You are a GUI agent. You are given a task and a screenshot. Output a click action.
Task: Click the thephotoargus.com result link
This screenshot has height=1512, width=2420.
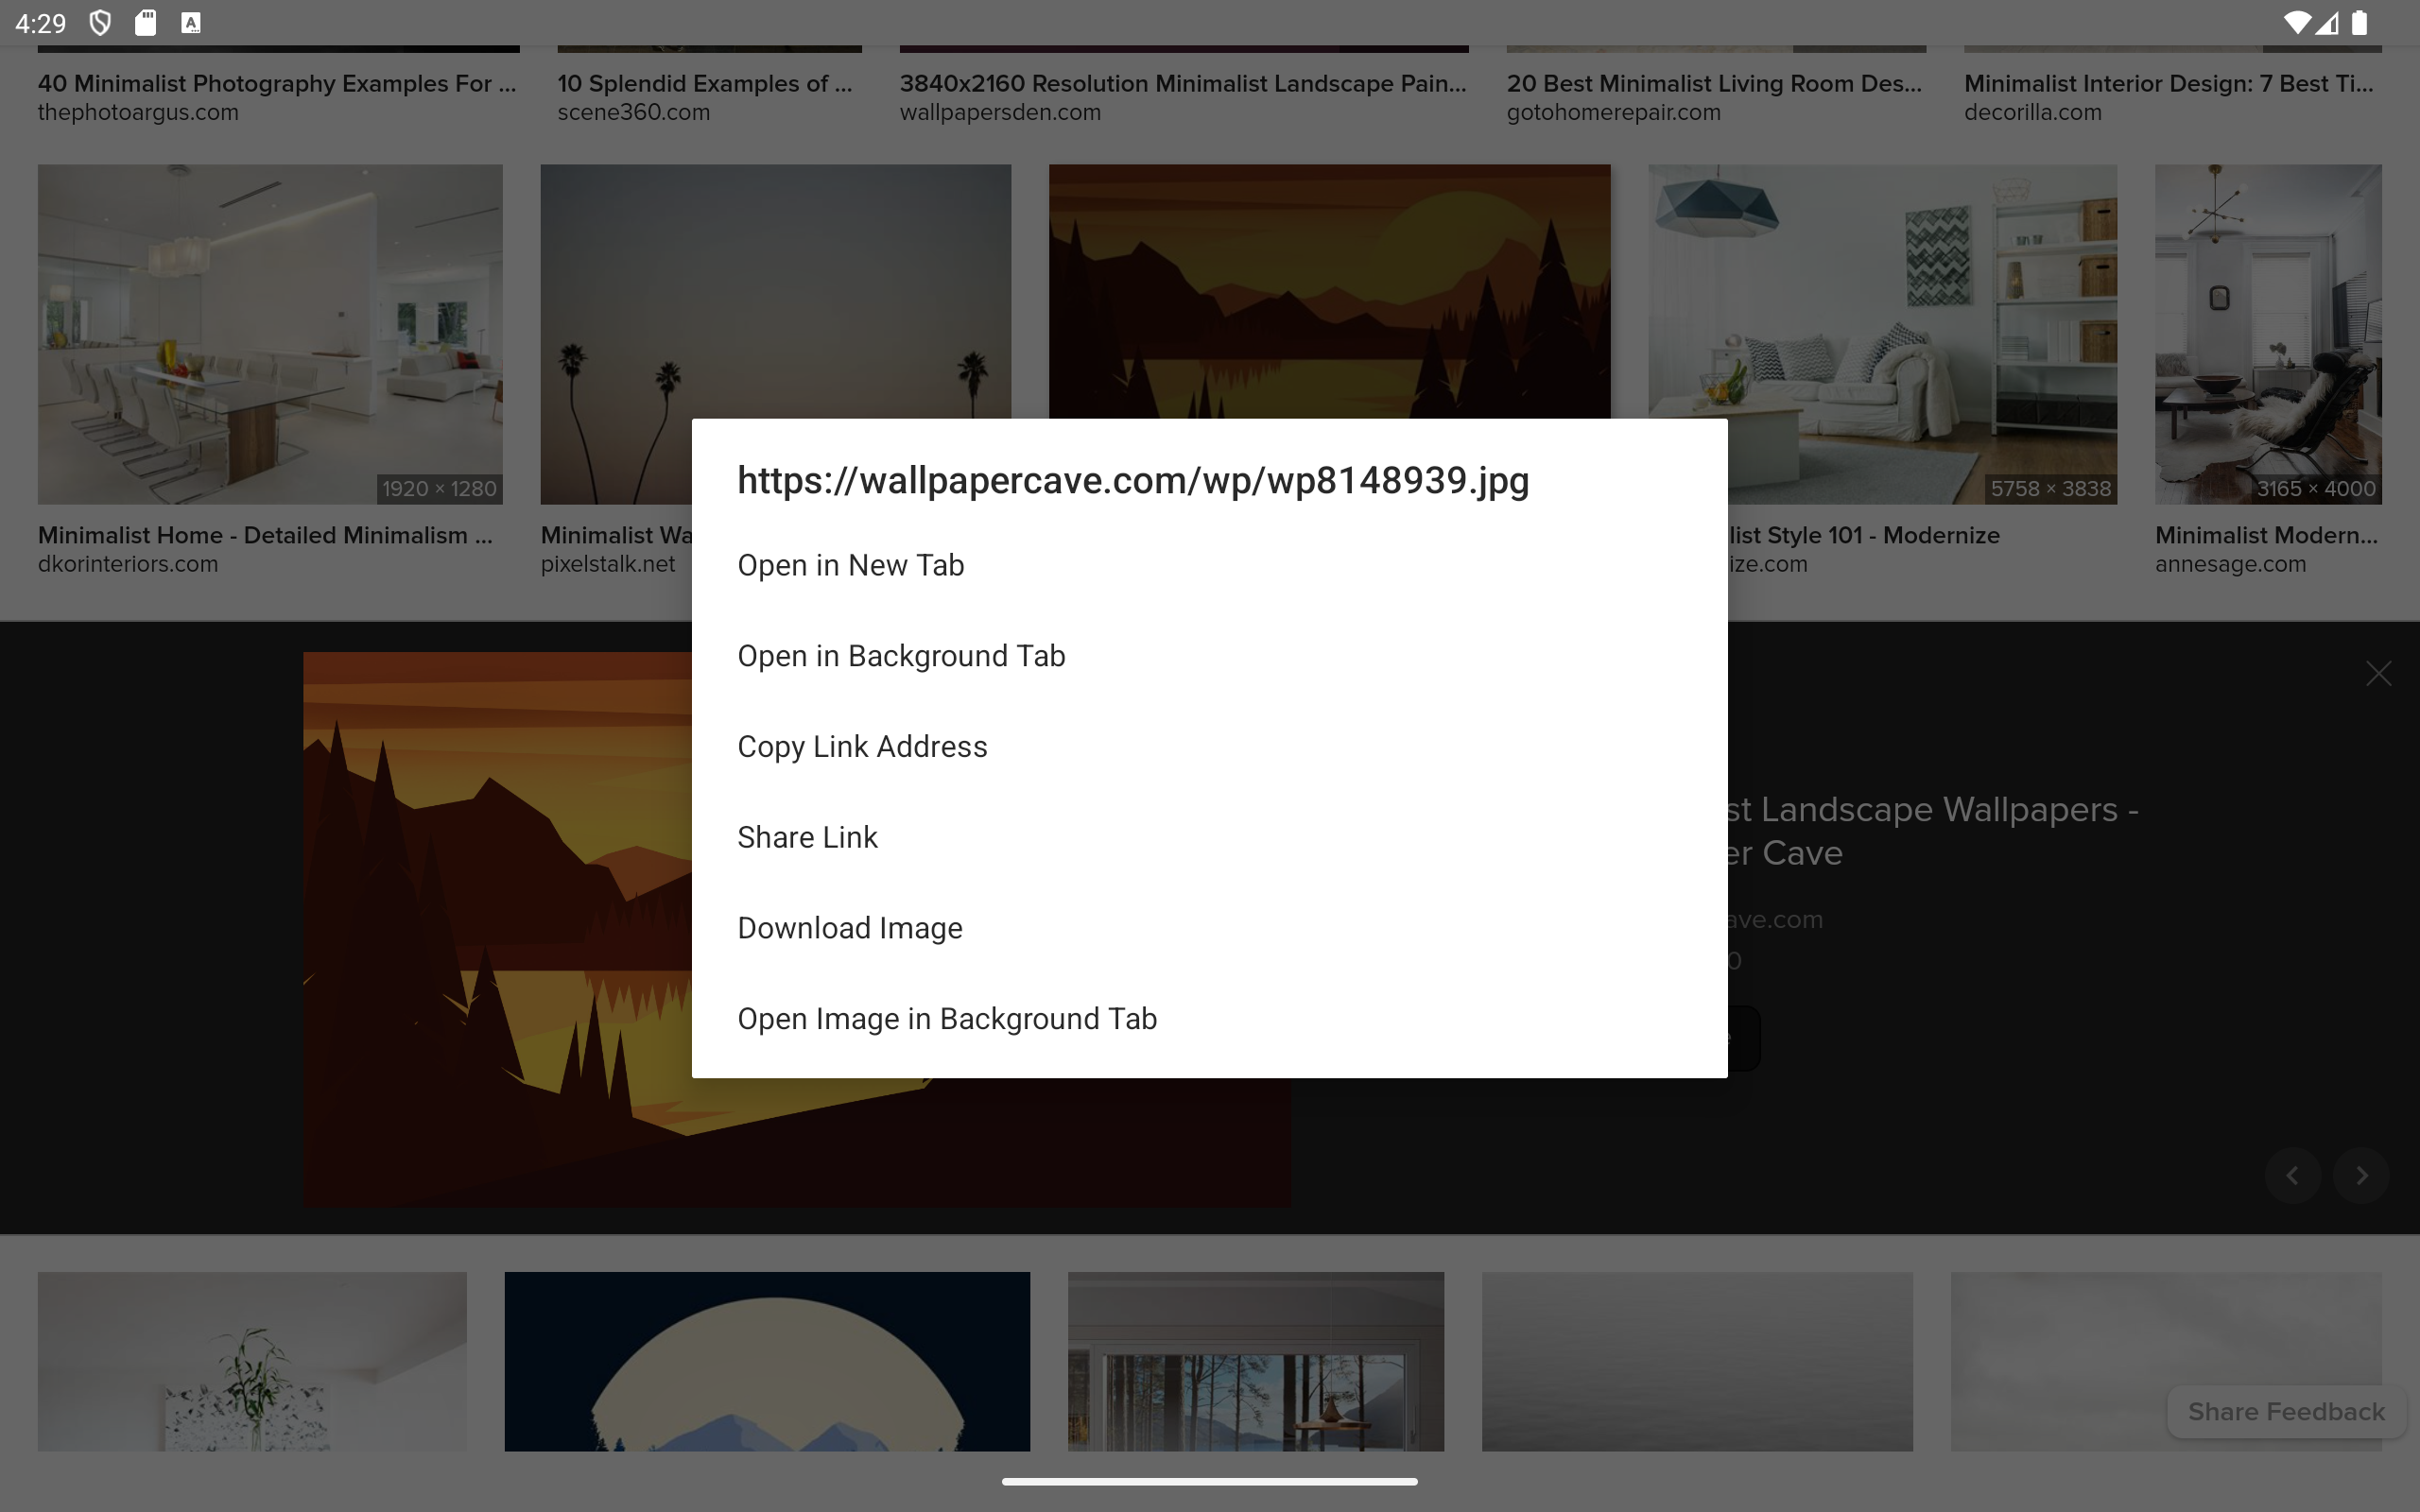(138, 113)
